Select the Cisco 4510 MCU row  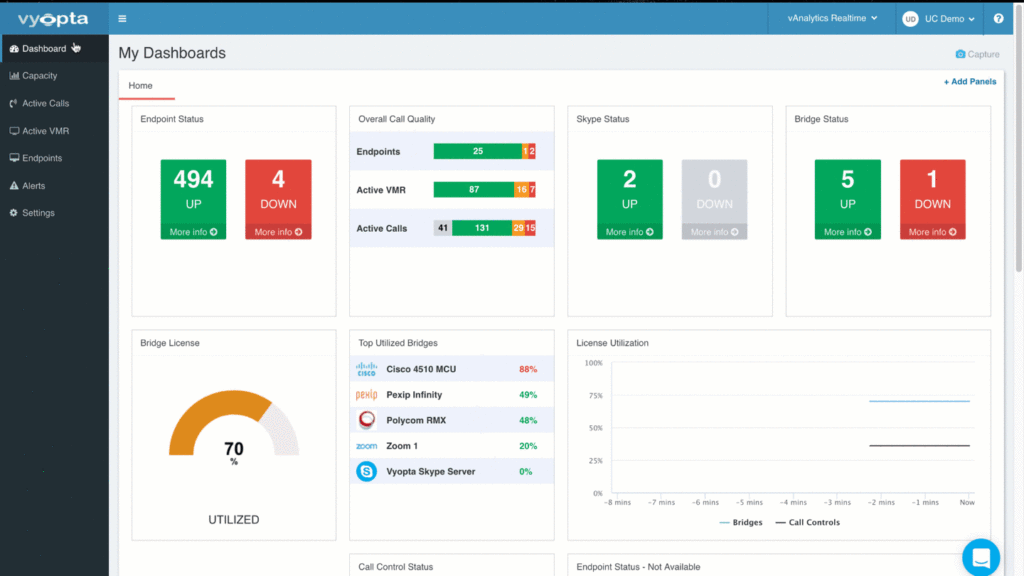tap(452, 369)
